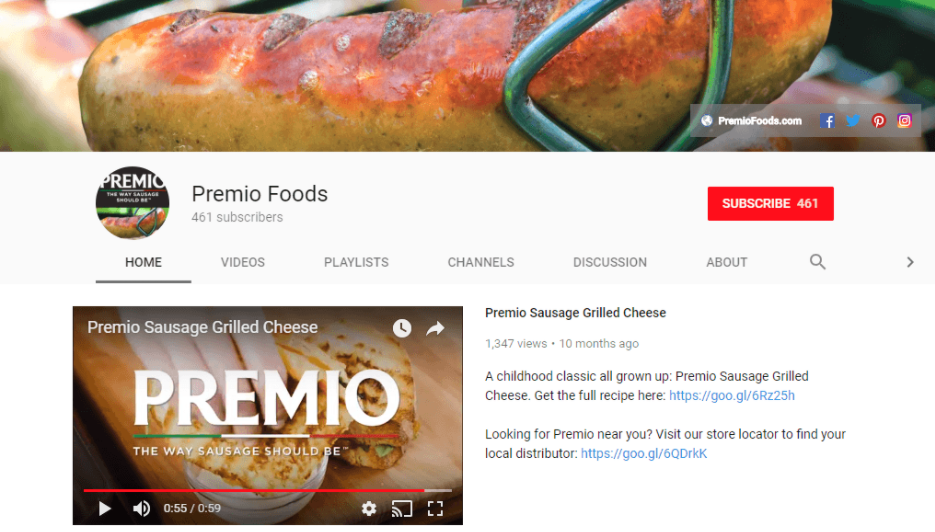Image resolution: width=935 pixels, height=532 pixels.
Task: Open the goo.gl/6QDrkK store locator link
Action: tap(644, 453)
